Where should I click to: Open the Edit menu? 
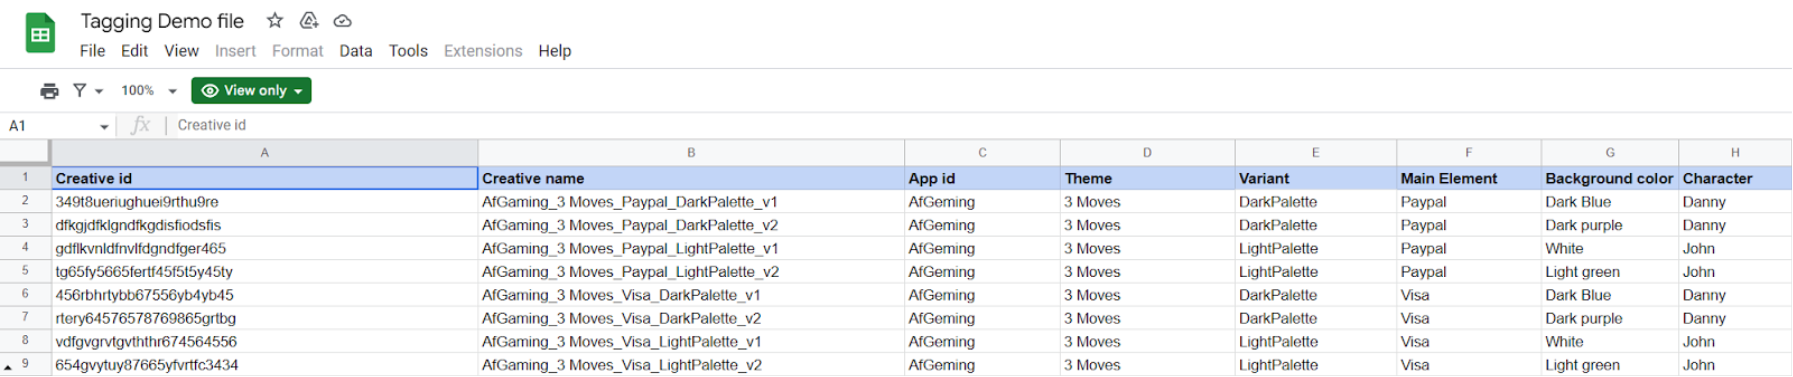134,51
